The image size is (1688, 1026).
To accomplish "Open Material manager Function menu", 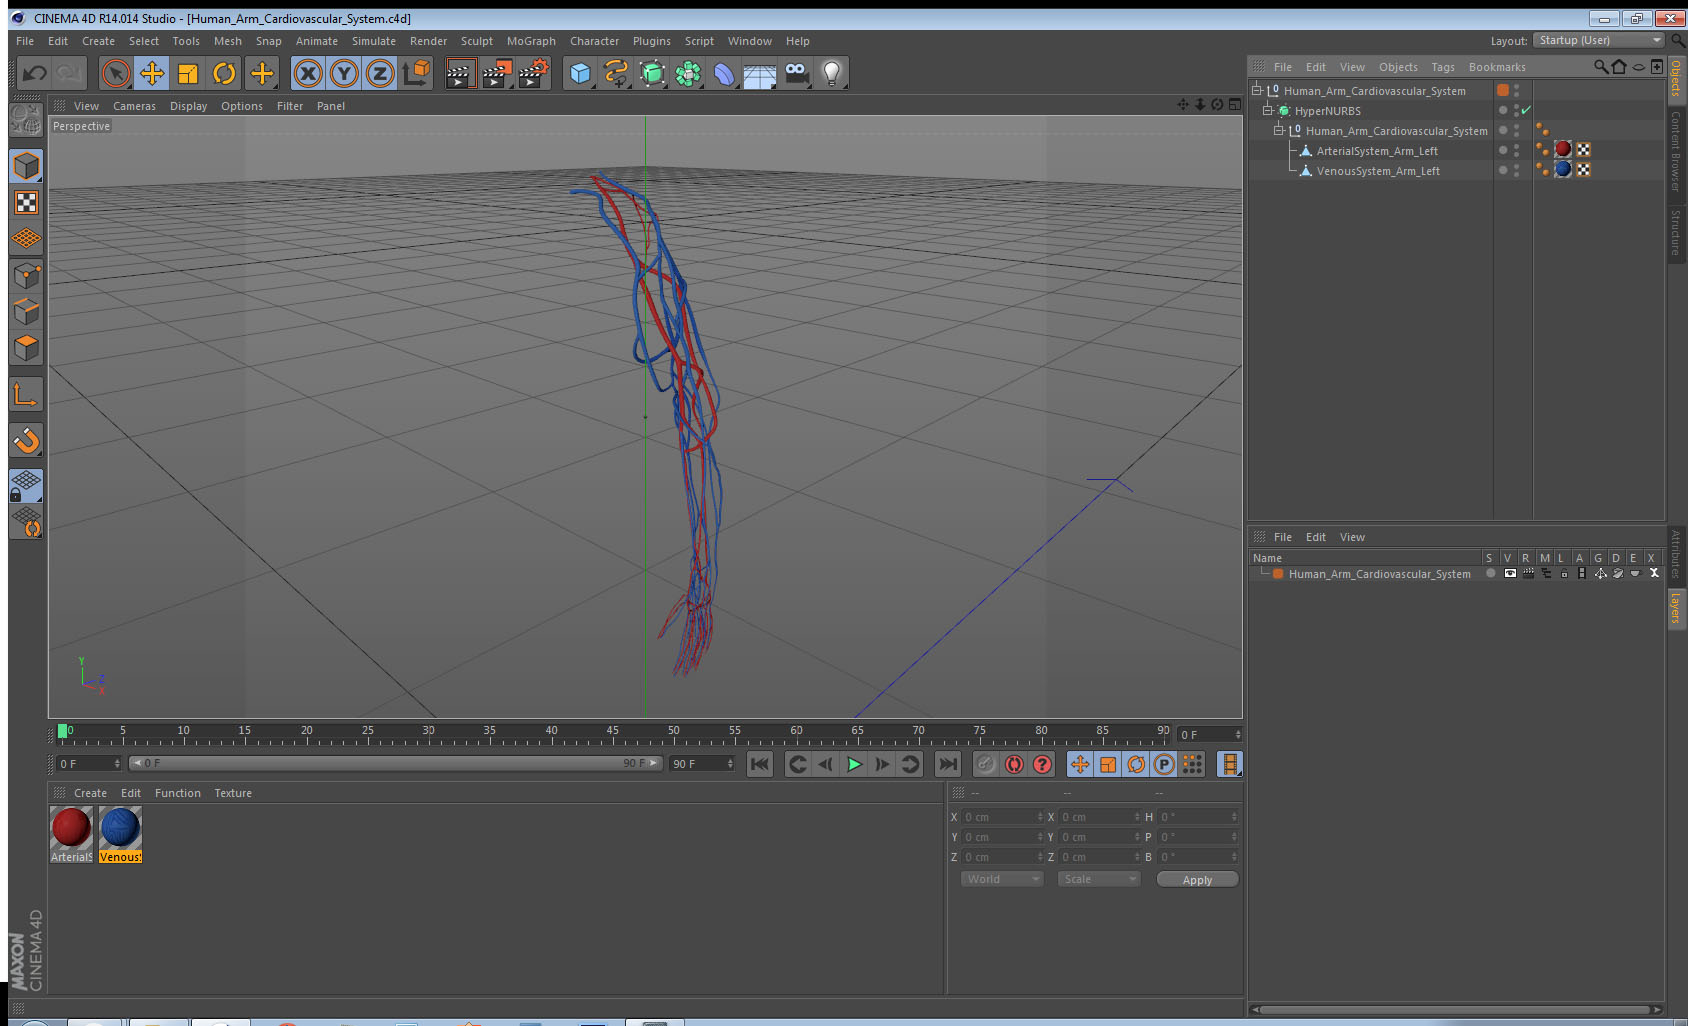I will click(178, 793).
